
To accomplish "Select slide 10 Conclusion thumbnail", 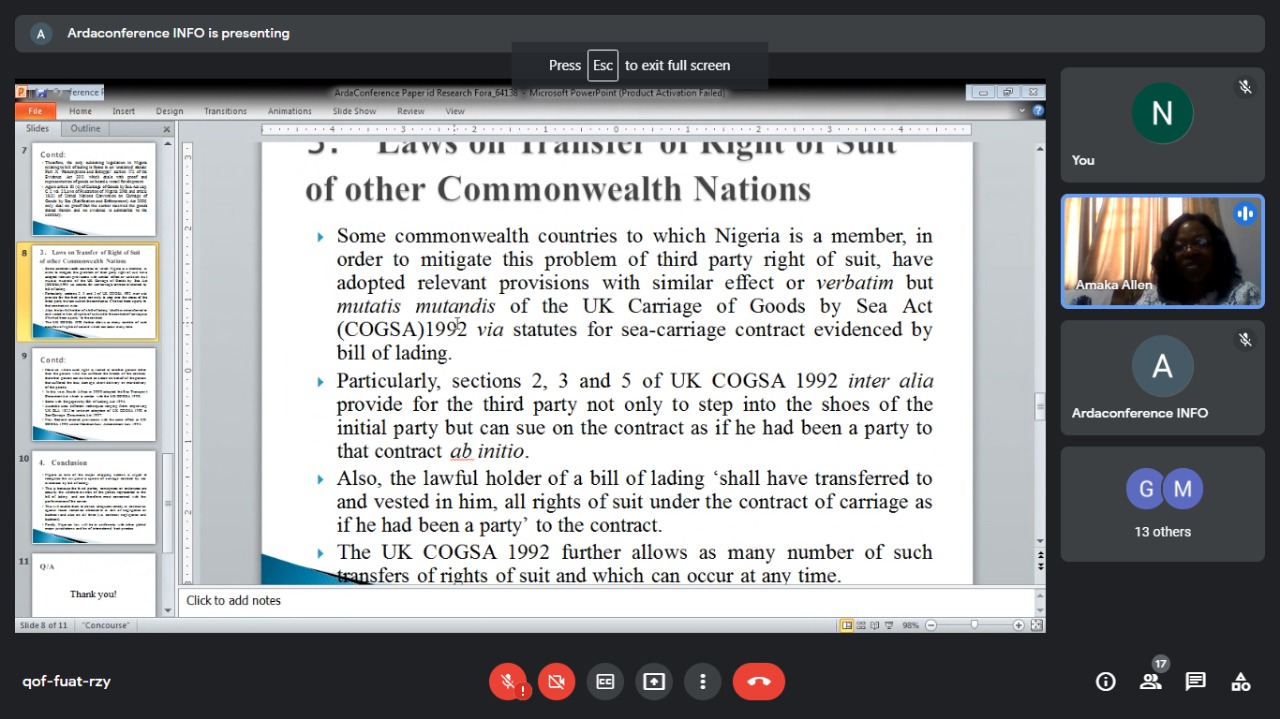I will (x=94, y=498).
